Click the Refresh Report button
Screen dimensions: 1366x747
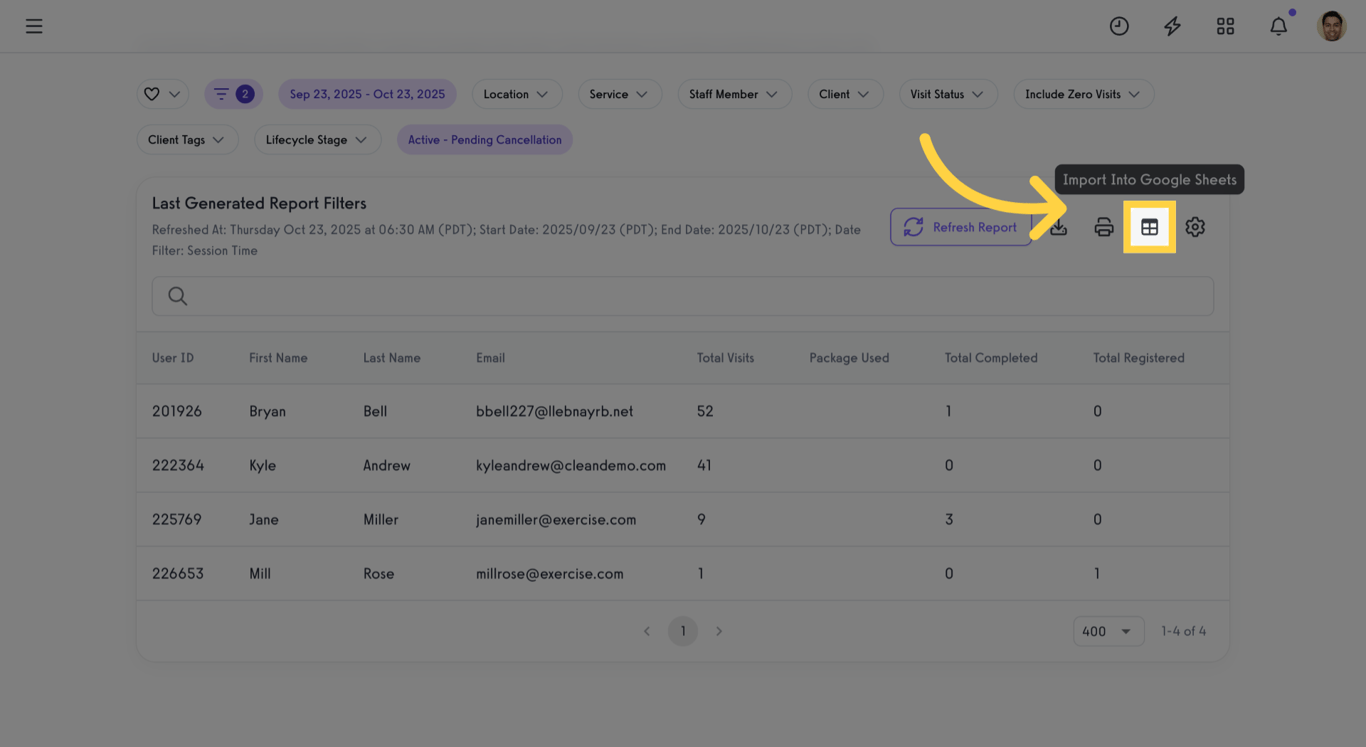[x=960, y=227]
